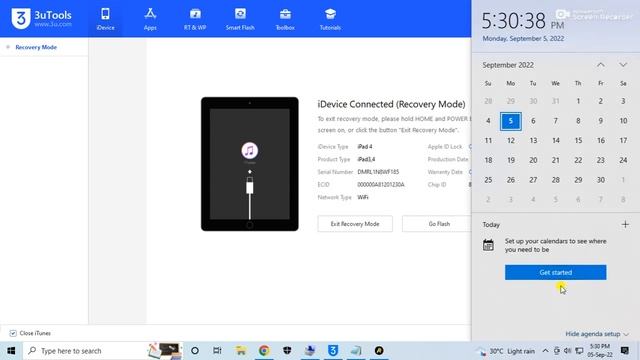This screenshot has height=360, width=640.
Task: Select August 28 in calendar
Action: coord(488,101)
